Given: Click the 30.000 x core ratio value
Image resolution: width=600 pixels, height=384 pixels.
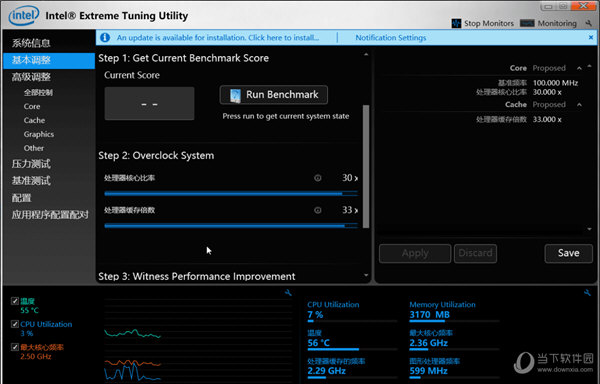Looking at the screenshot, I should coord(547,92).
